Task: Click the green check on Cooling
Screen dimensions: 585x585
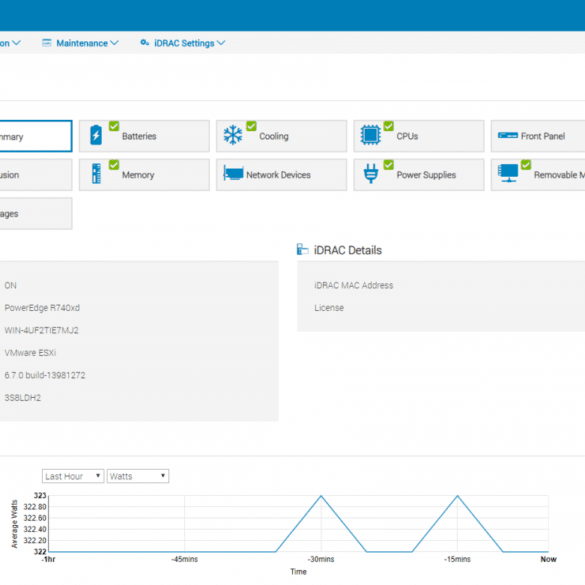Action: click(251, 126)
